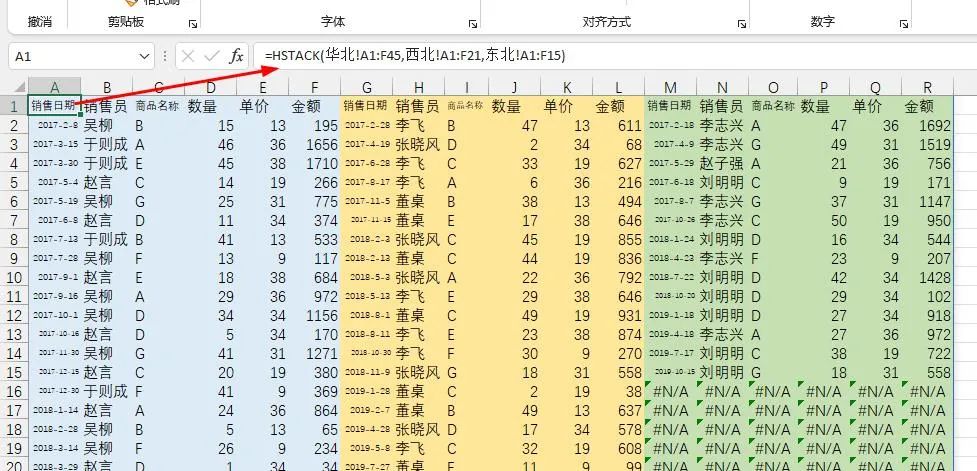Open the Clipboard group dialog launcher
The image size is (977, 471).
(x=193, y=24)
